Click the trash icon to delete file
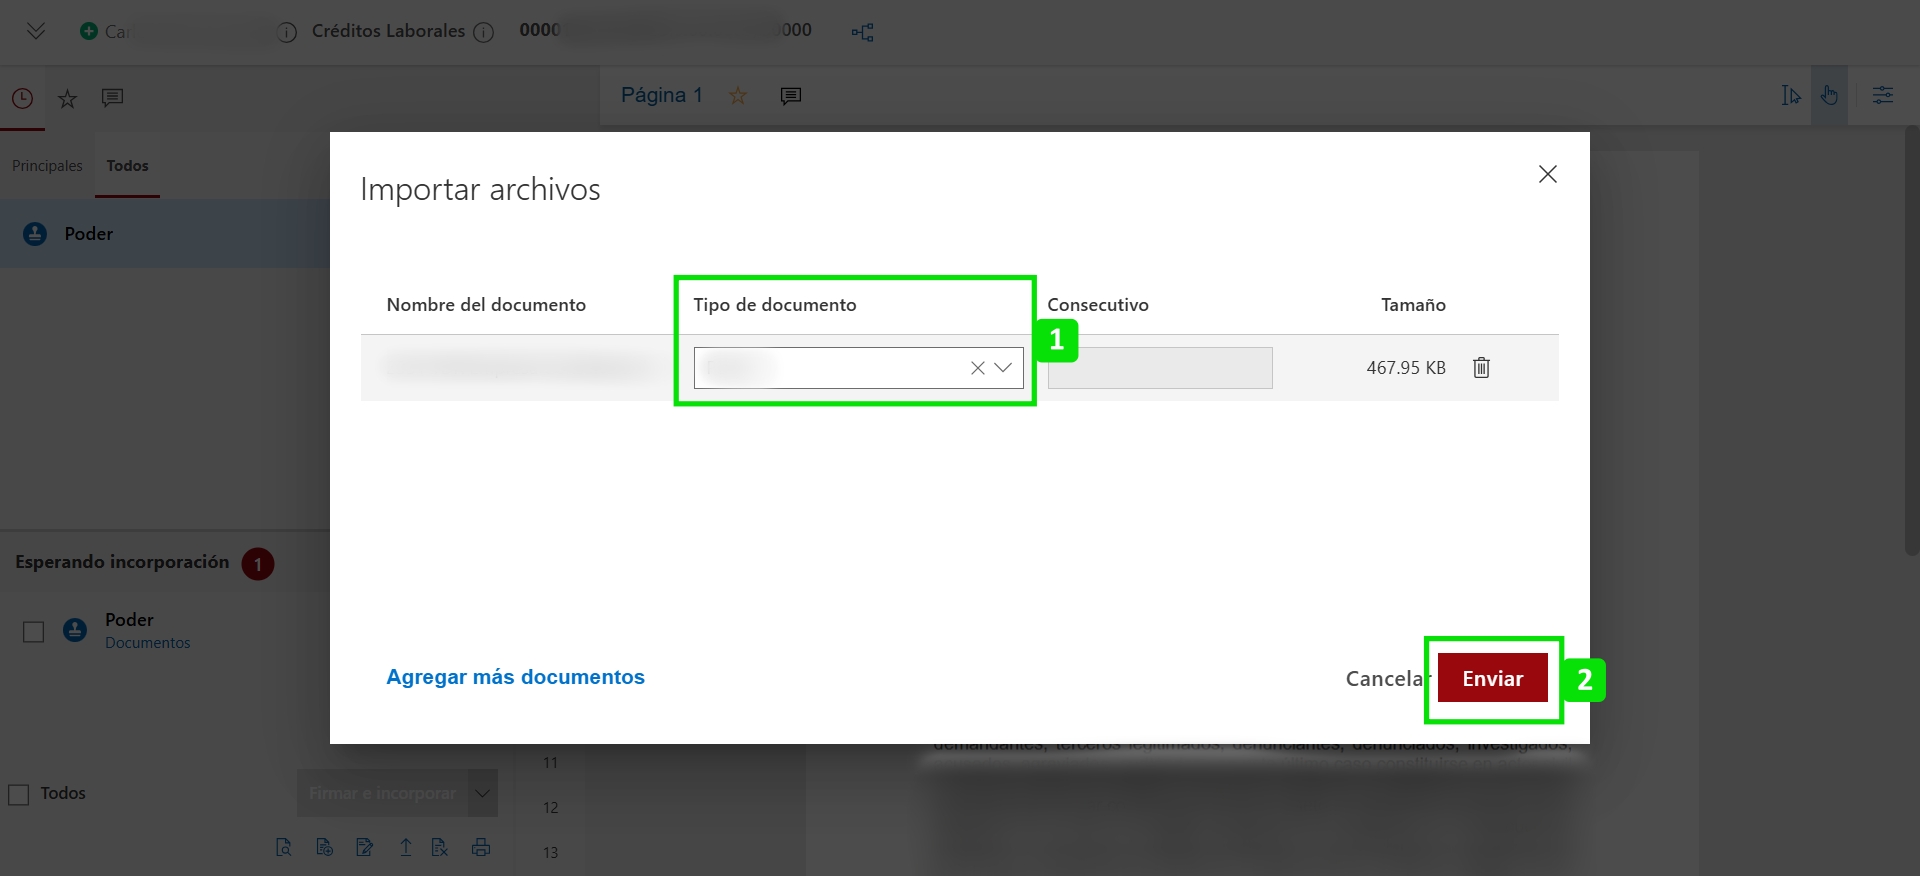The image size is (1920, 876). pyautogui.click(x=1481, y=368)
